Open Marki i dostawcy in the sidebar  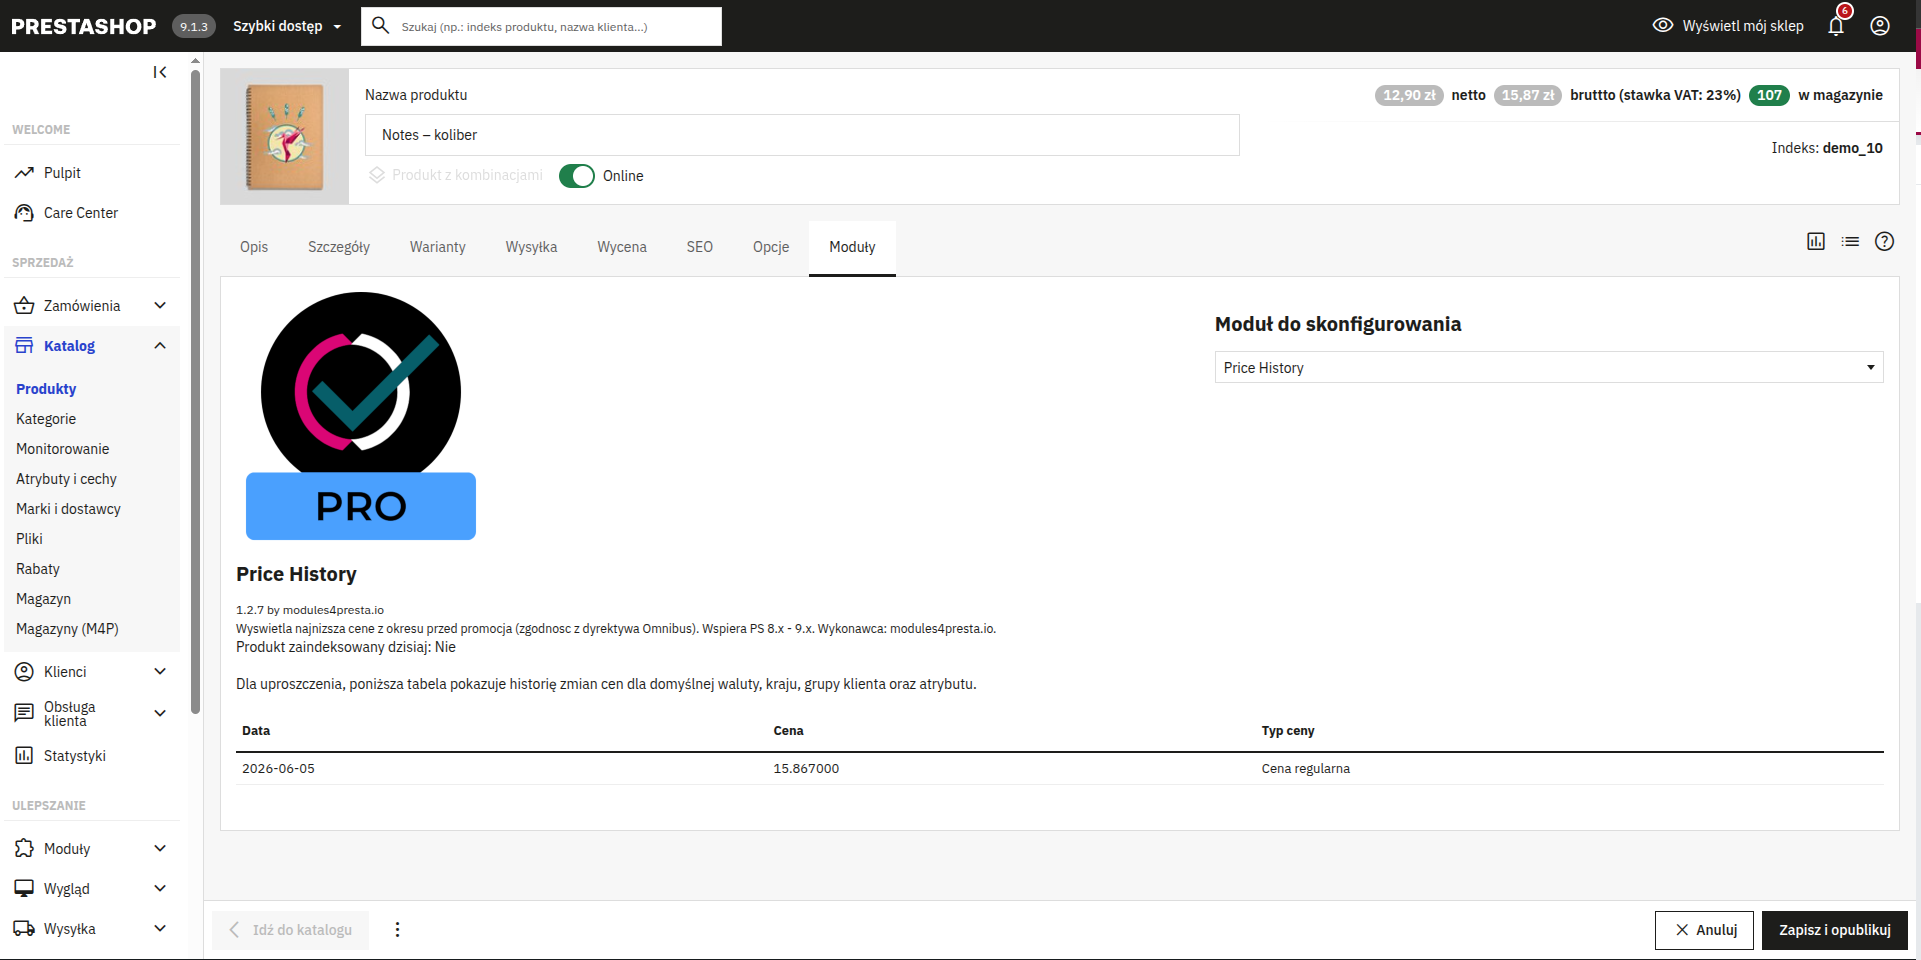[x=68, y=509]
